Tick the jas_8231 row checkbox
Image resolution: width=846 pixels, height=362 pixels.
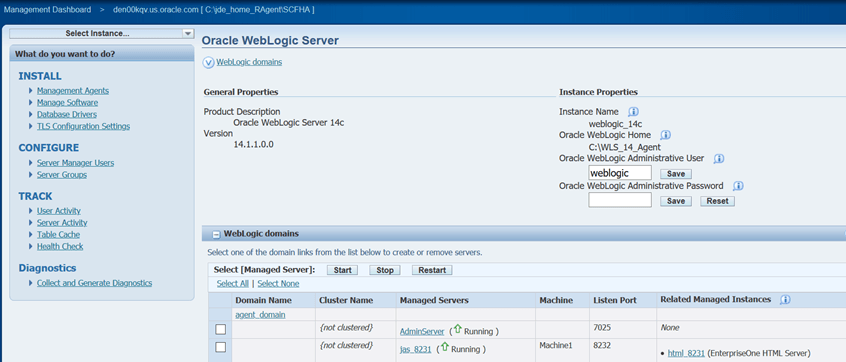click(221, 347)
